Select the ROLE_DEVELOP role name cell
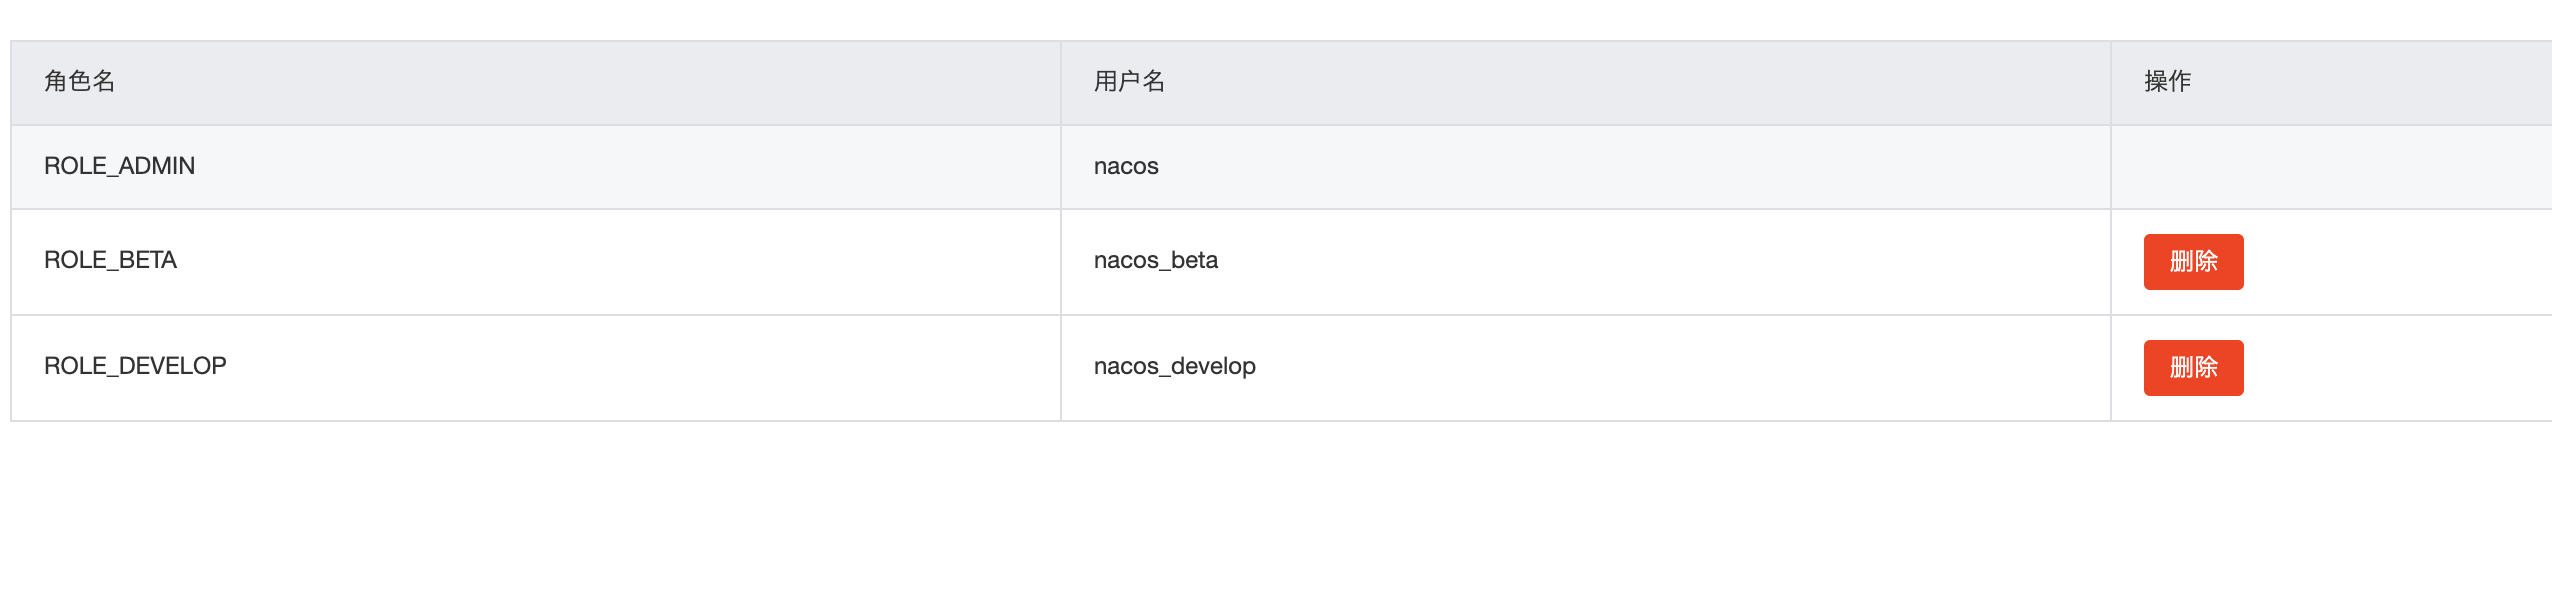 [135, 366]
